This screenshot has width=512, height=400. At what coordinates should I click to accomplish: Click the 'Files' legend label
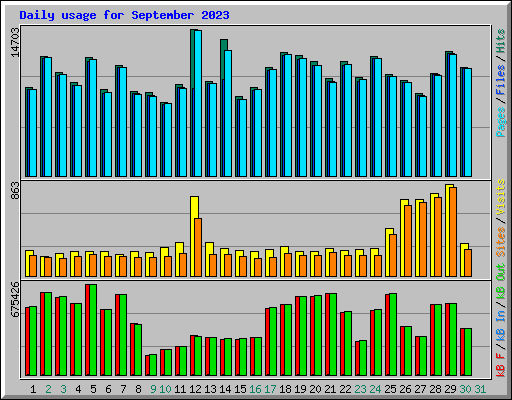[500, 80]
